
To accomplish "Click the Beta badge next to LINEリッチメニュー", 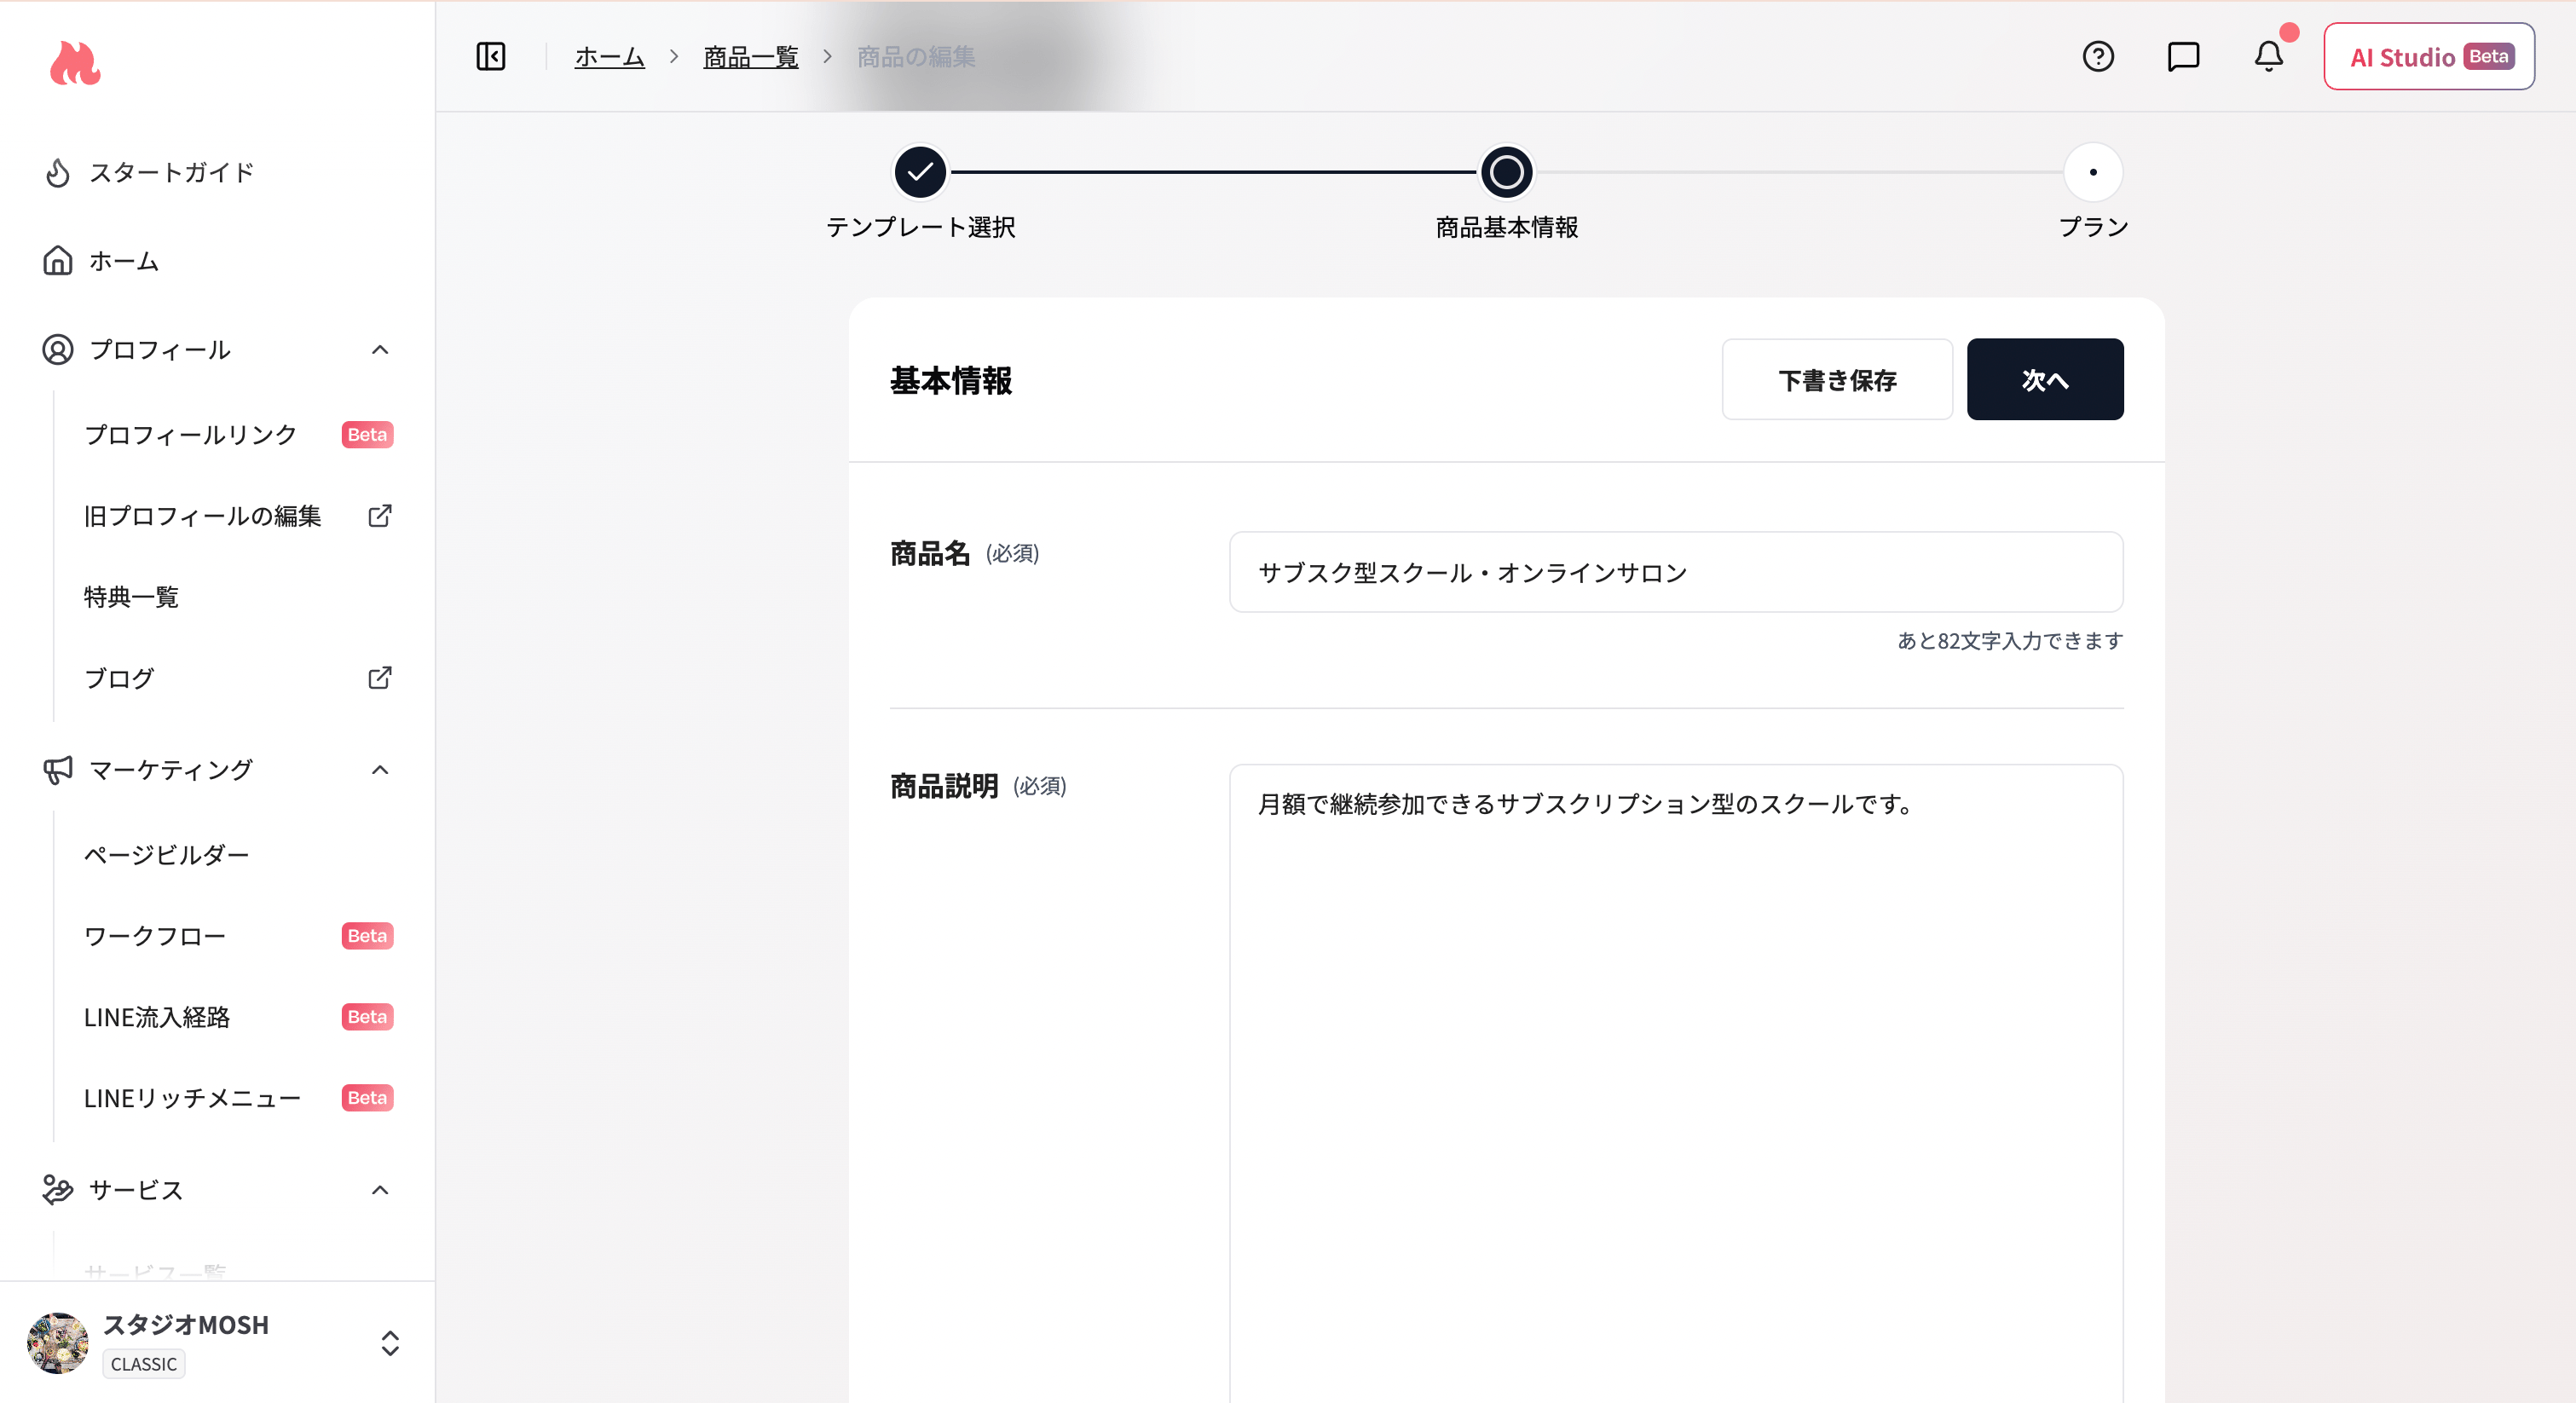I will pos(367,1098).
